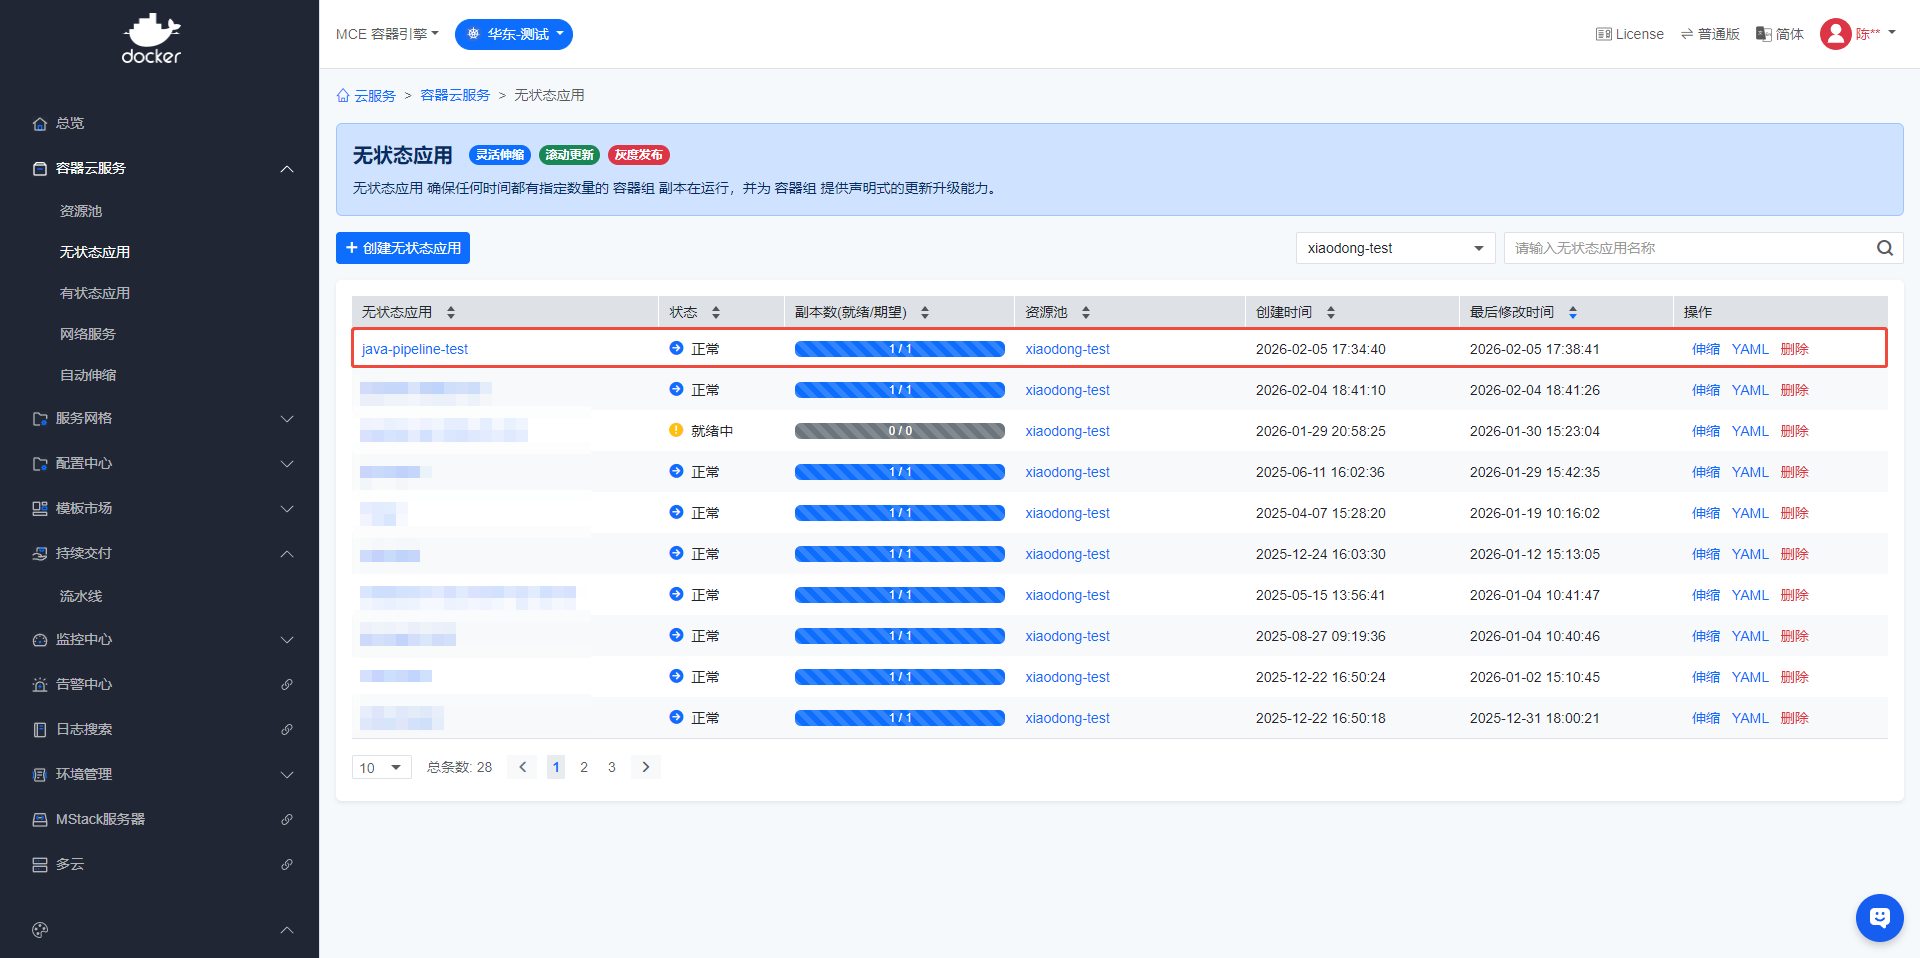Go to next page arrow
1920x958 pixels.
coord(646,767)
